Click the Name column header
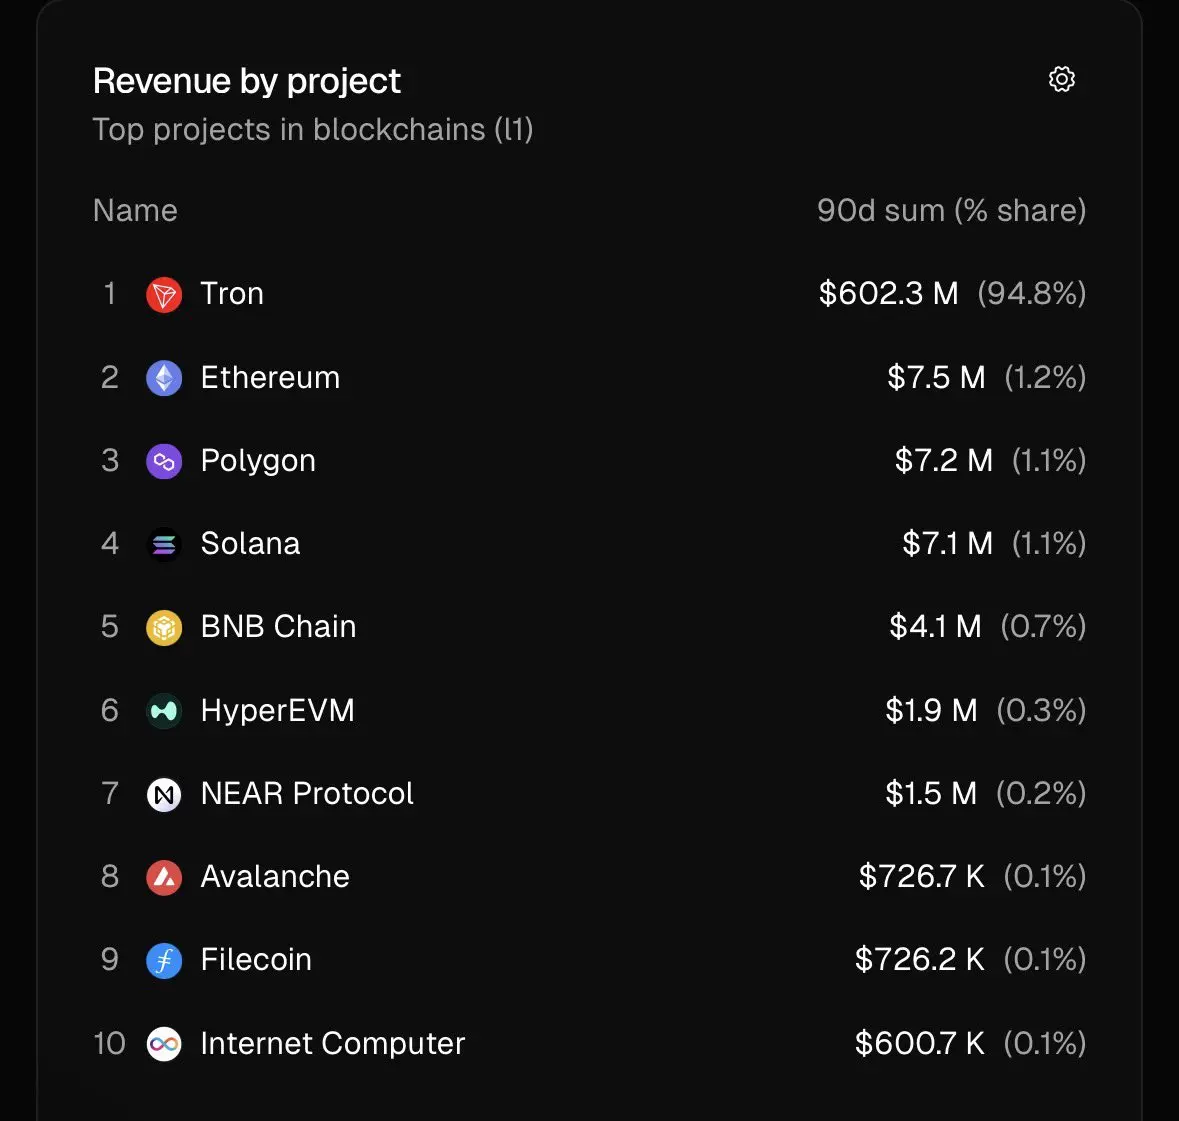Image resolution: width=1179 pixels, height=1121 pixels. coord(135,211)
